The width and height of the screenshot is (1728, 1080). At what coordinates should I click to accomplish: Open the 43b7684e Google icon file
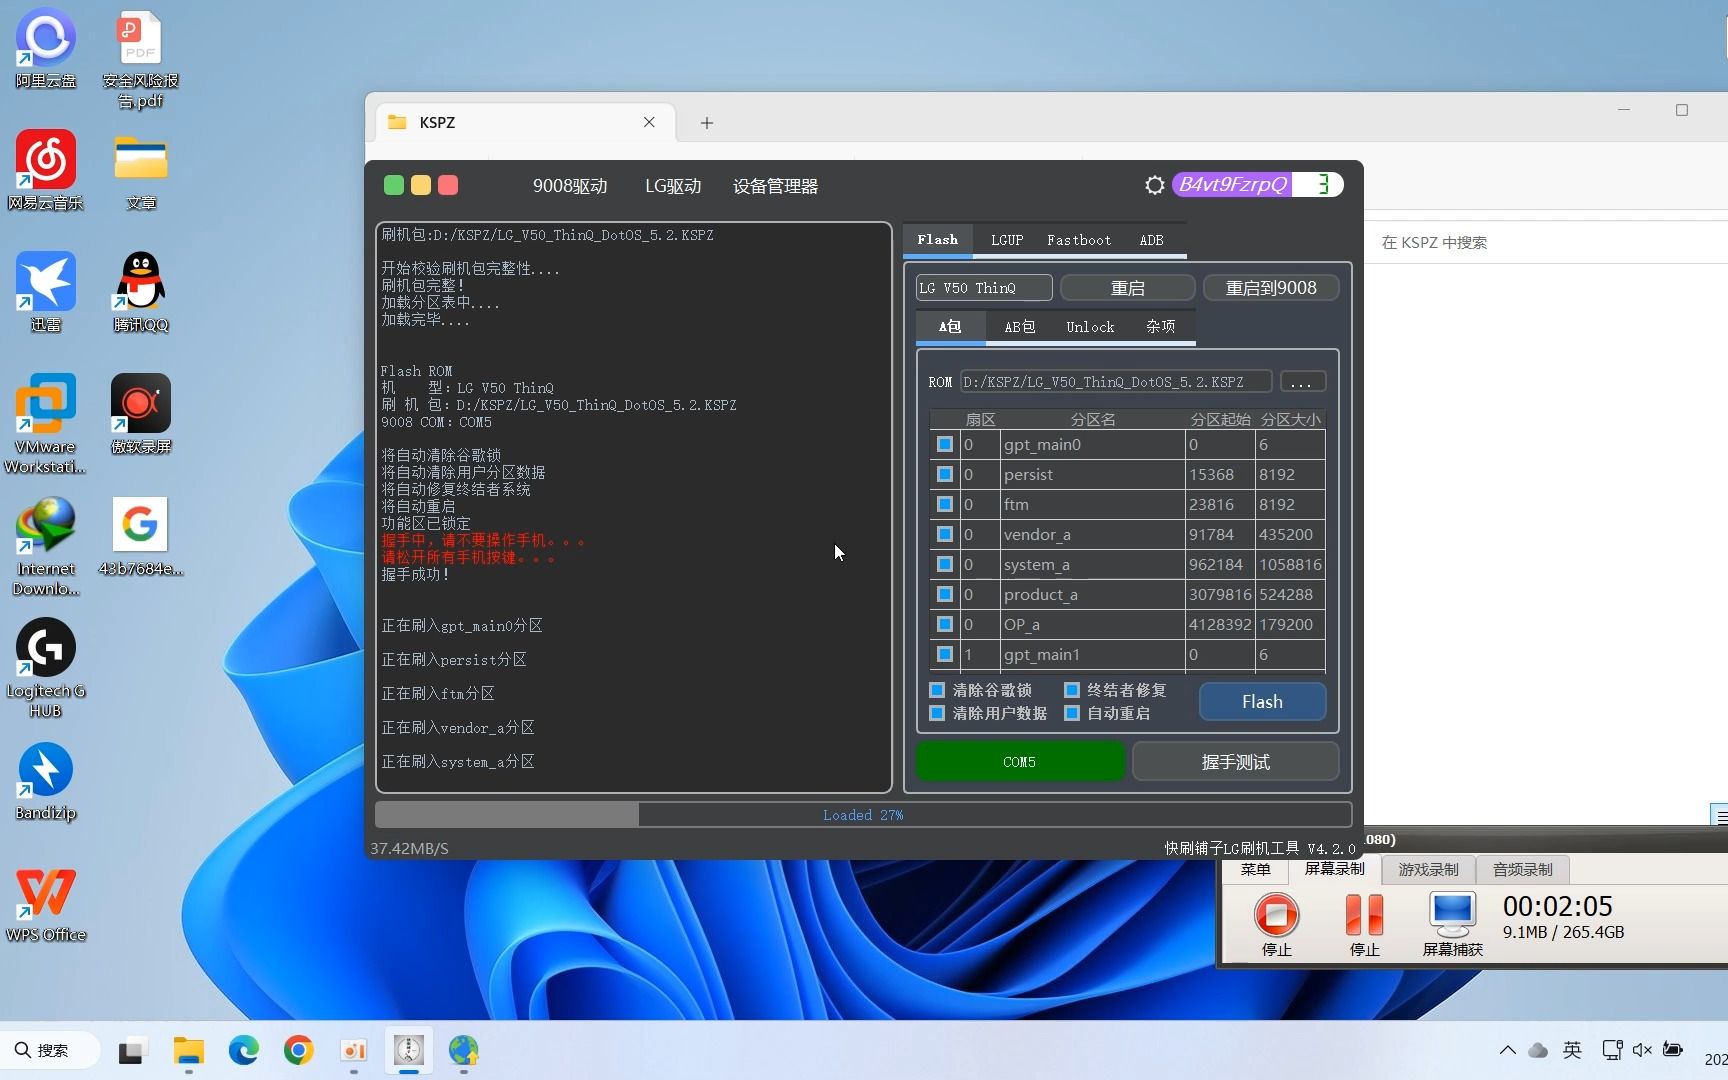tap(140, 536)
